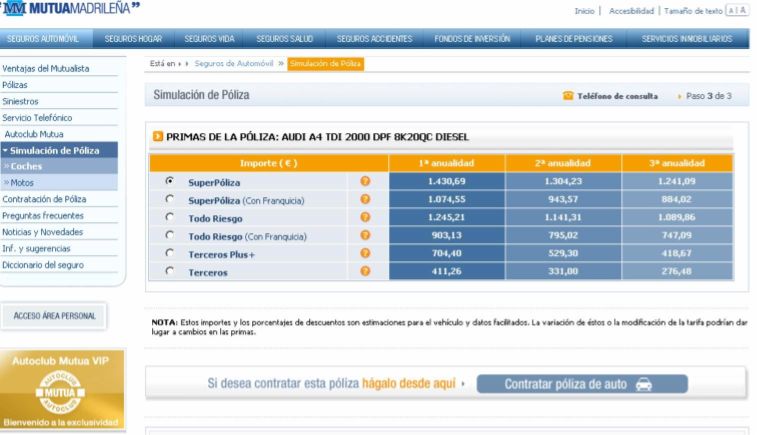Click hágalo desde aquí text
The height and width of the screenshot is (435, 757).
[x=409, y=383]
